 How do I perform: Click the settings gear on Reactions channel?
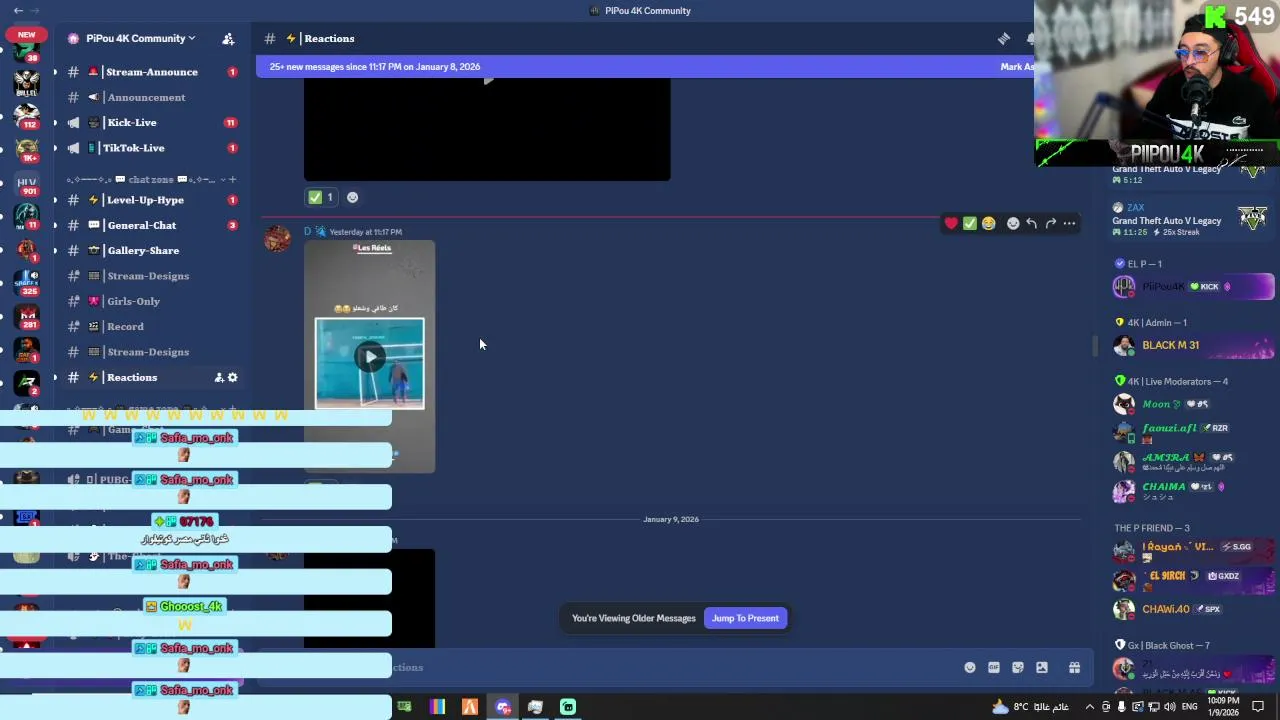233,377
